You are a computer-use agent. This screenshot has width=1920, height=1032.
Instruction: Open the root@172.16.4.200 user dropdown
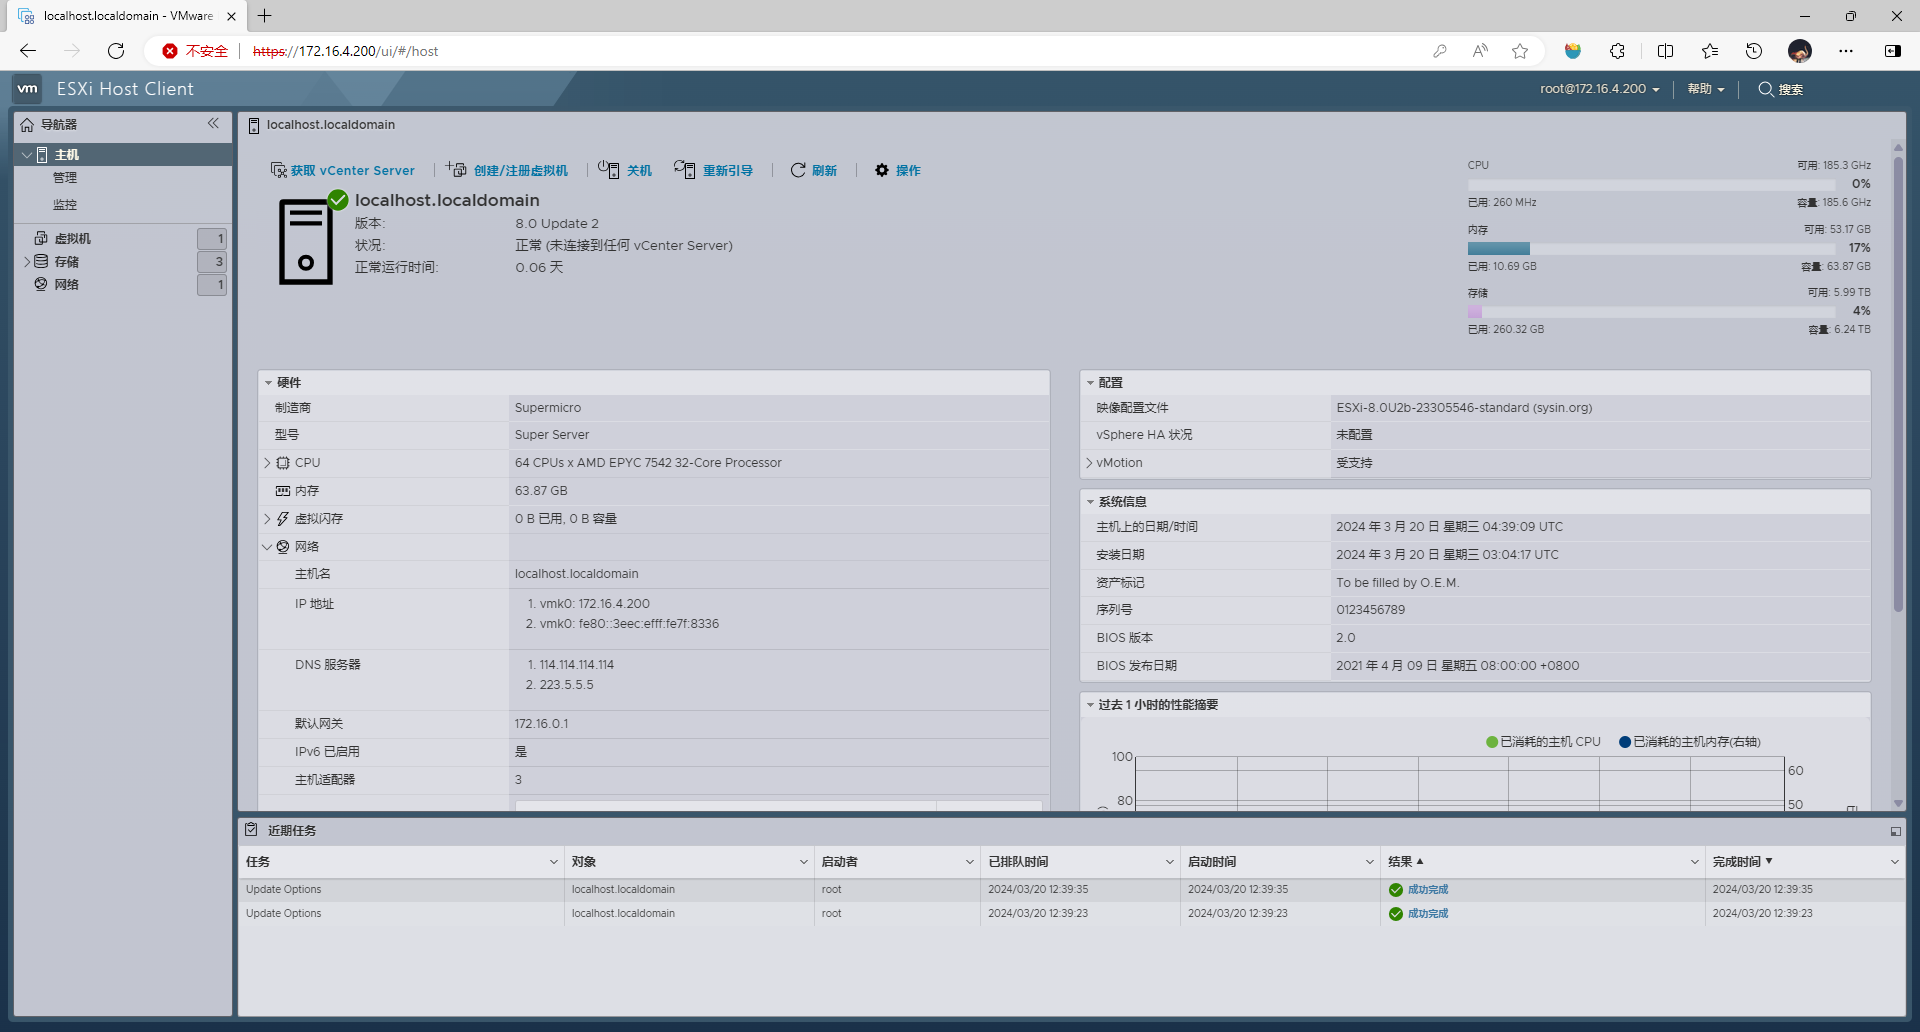coord(1599,89)
